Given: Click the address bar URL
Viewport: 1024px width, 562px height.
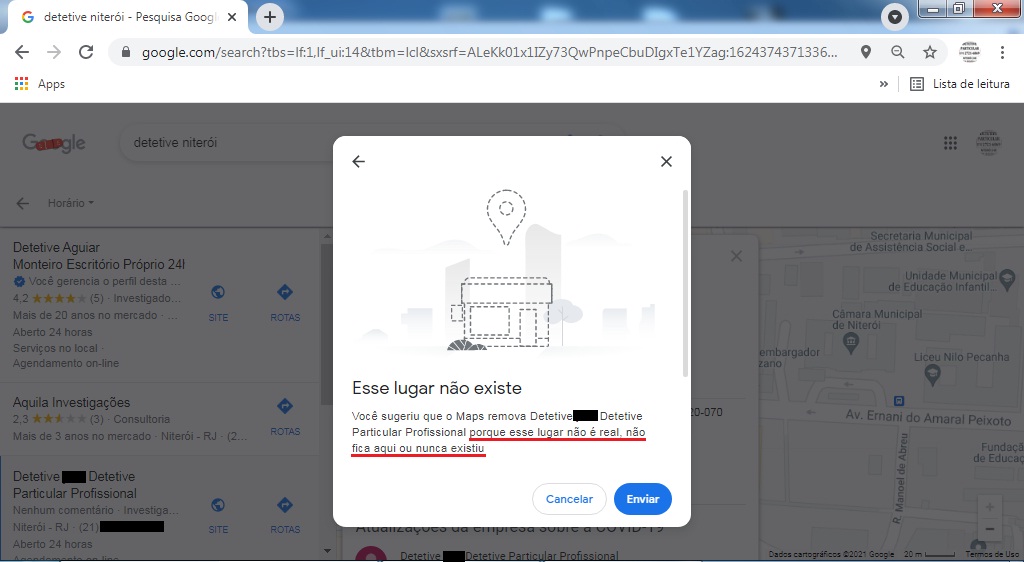Looking at the screenshot, I should coord(489,52).
